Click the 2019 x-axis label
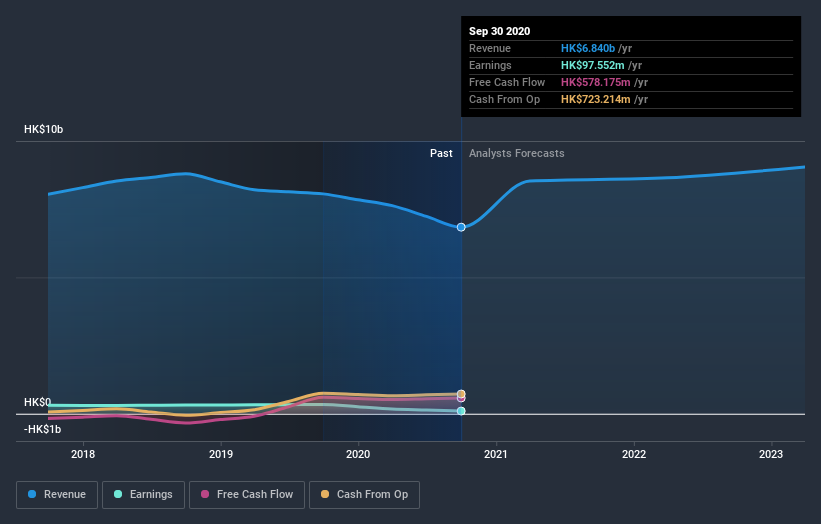Image resolution: width=821 pixels, height=524 pixels. [221, 454]
